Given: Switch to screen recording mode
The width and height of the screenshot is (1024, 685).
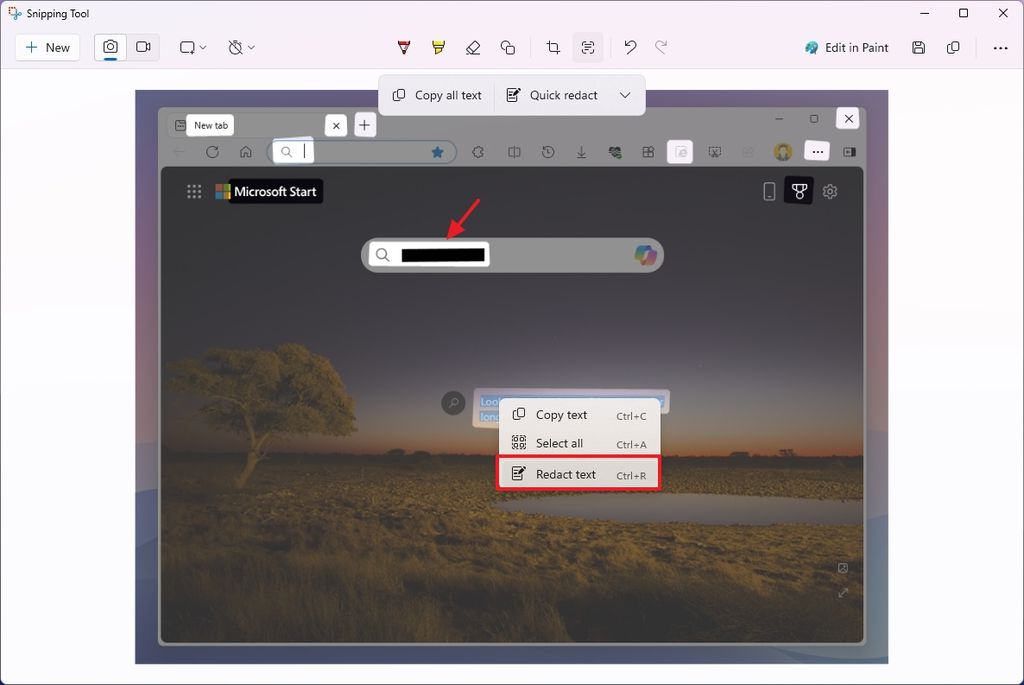Looking at the screenshot, I should coord(141,46).
